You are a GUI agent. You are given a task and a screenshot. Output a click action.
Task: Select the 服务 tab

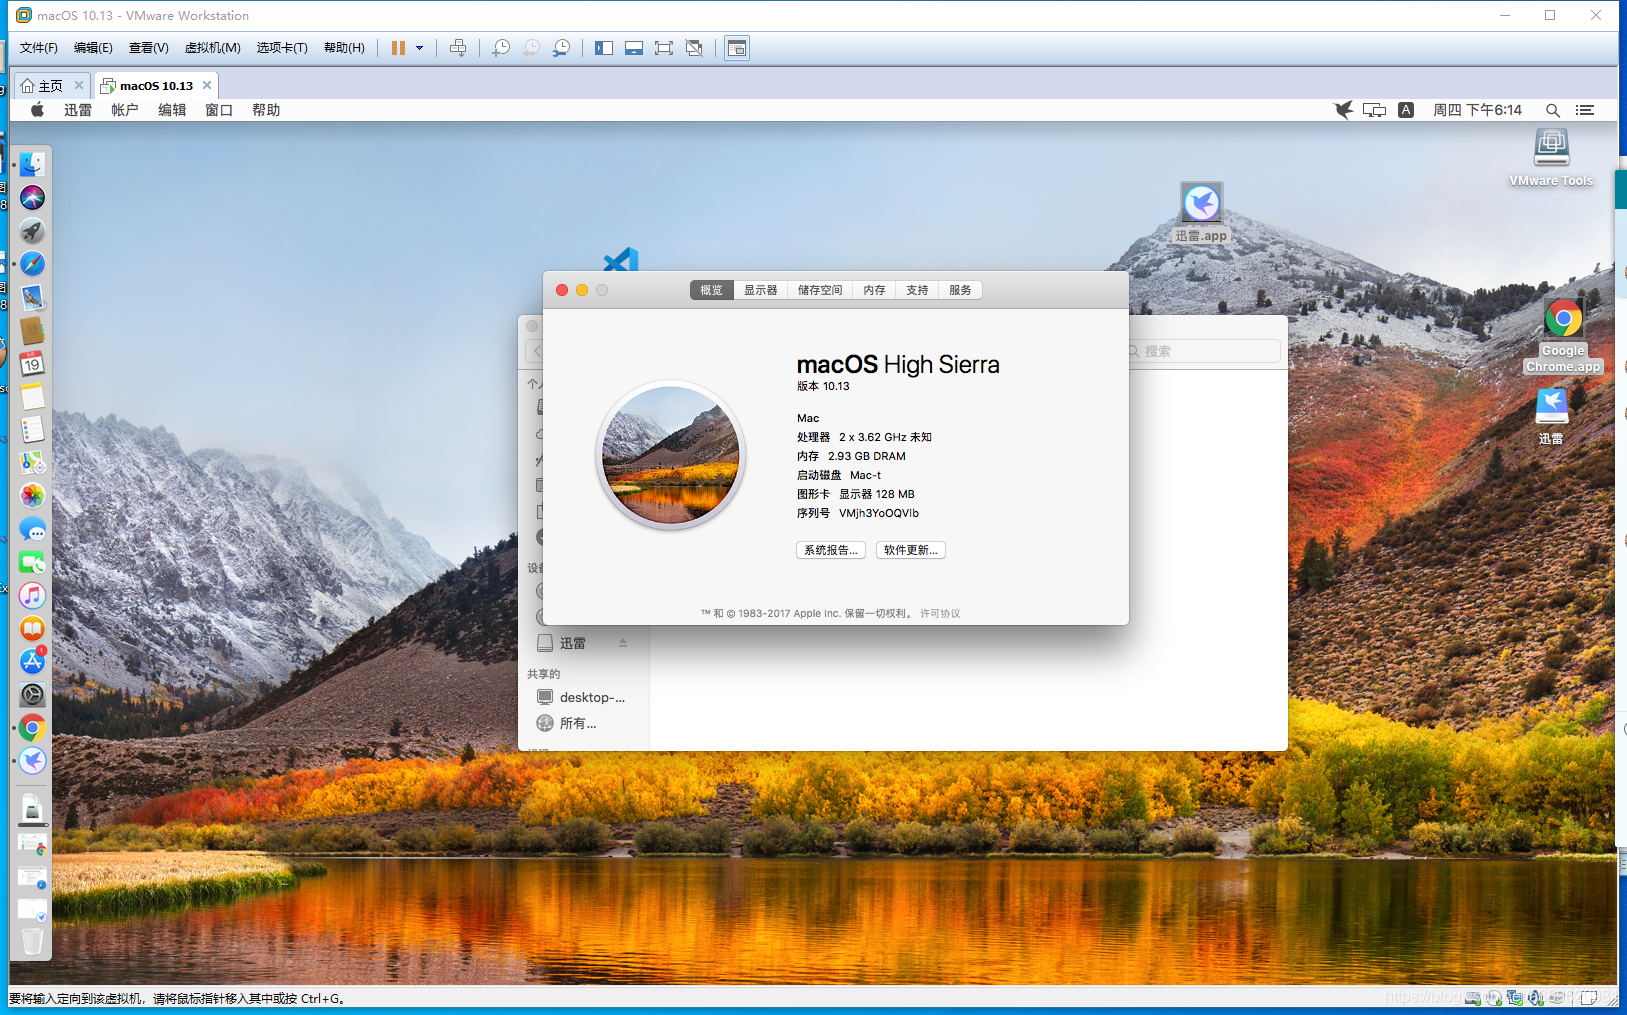960,290
